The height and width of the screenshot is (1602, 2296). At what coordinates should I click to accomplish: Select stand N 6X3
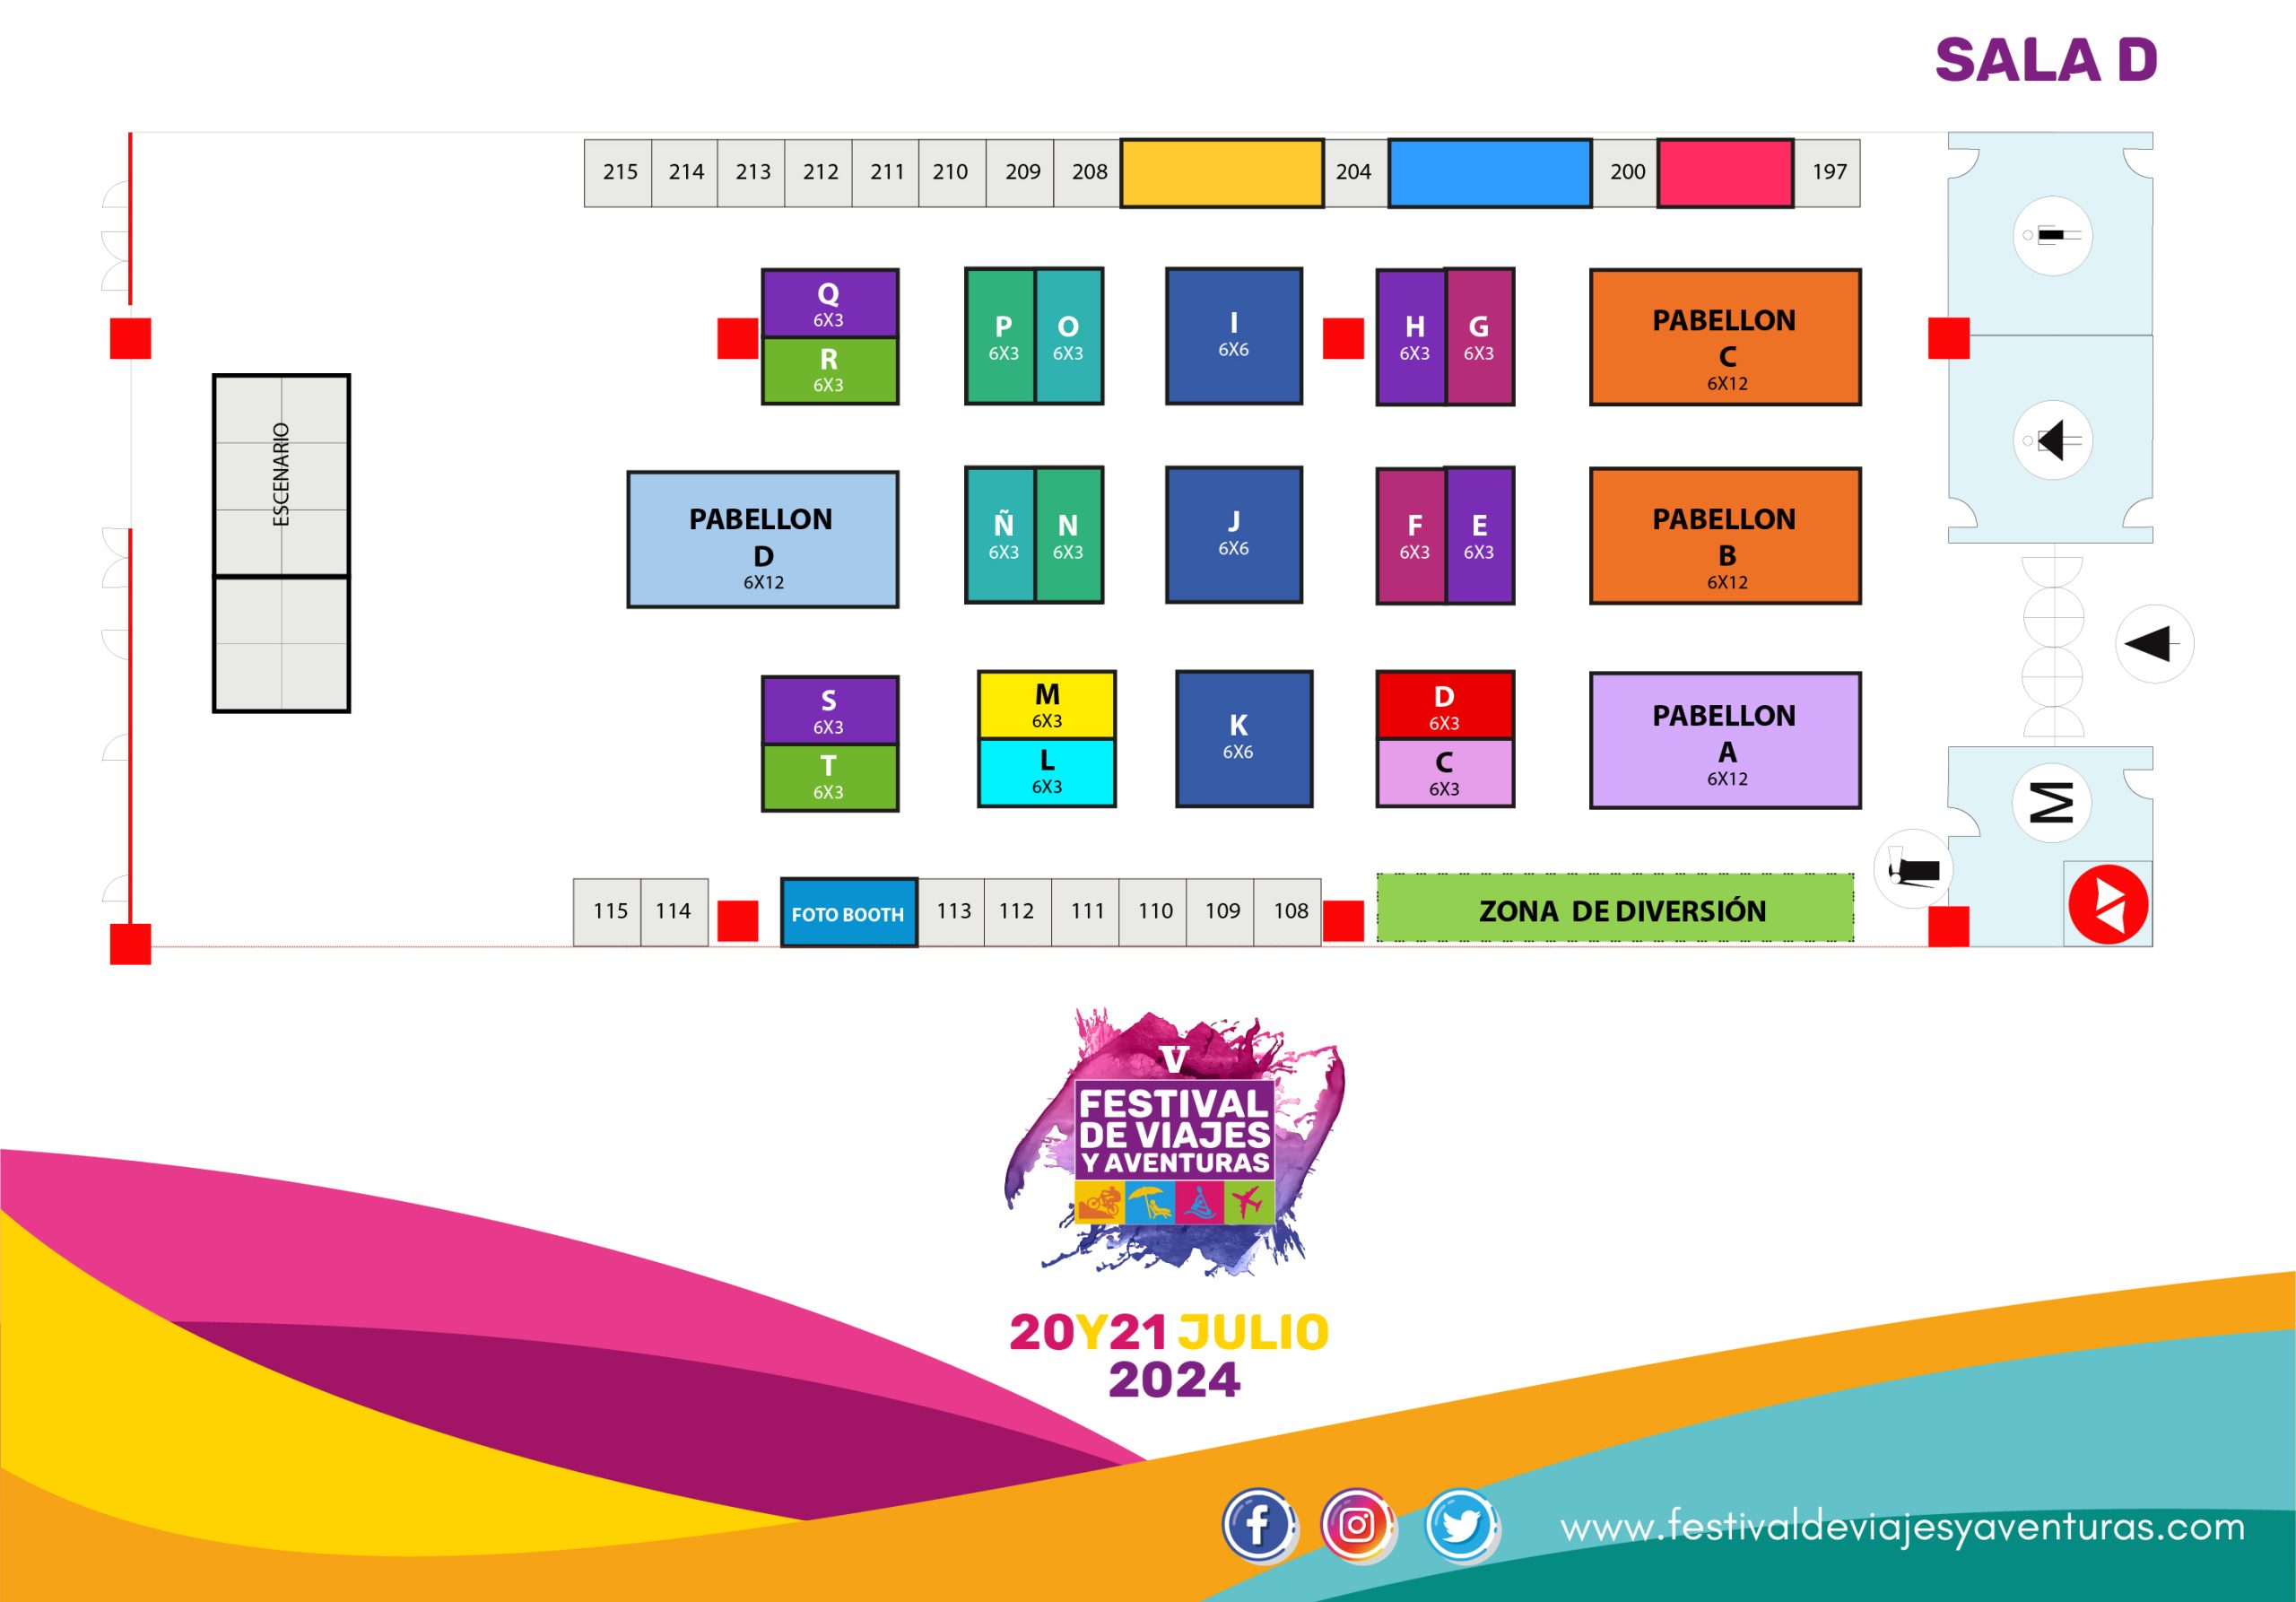click(1069, 535)
